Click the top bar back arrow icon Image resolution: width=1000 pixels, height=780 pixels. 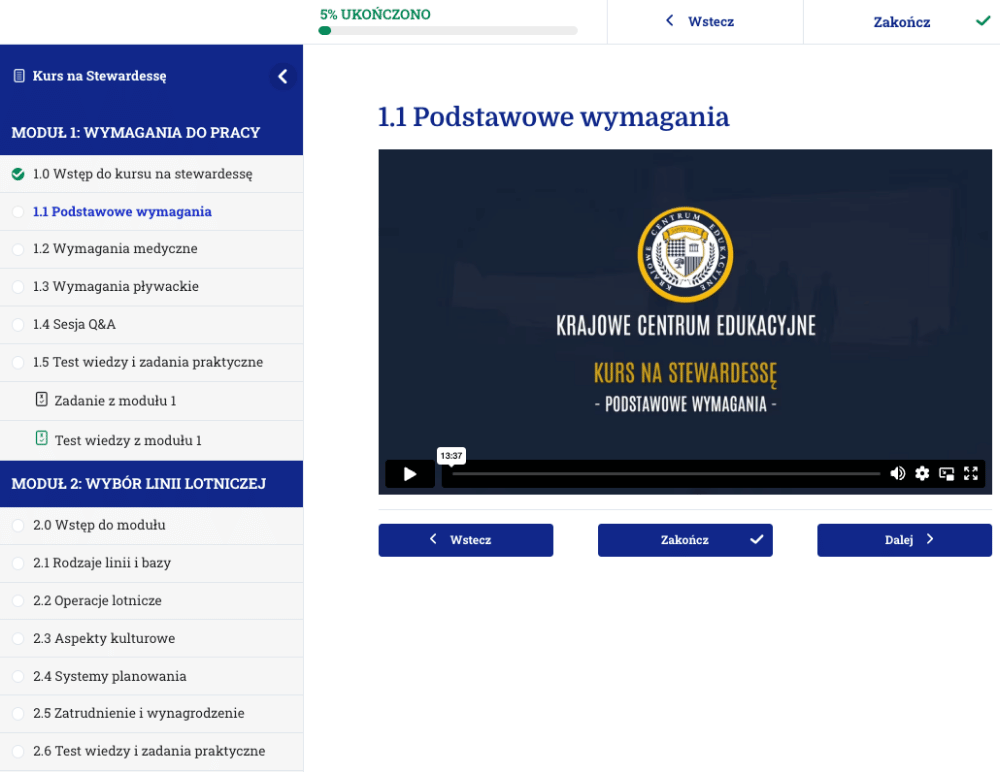[x=670, y=20]
